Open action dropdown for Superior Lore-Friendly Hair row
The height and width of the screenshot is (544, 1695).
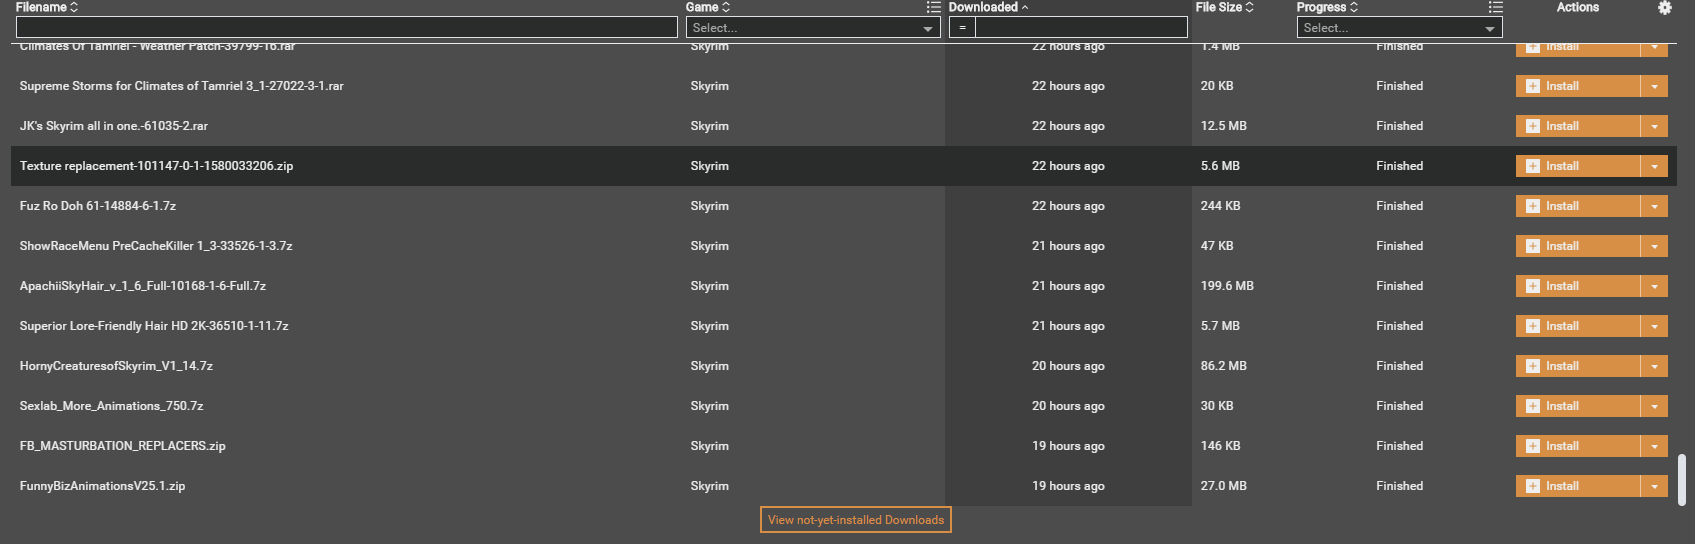coord(1654,326)
